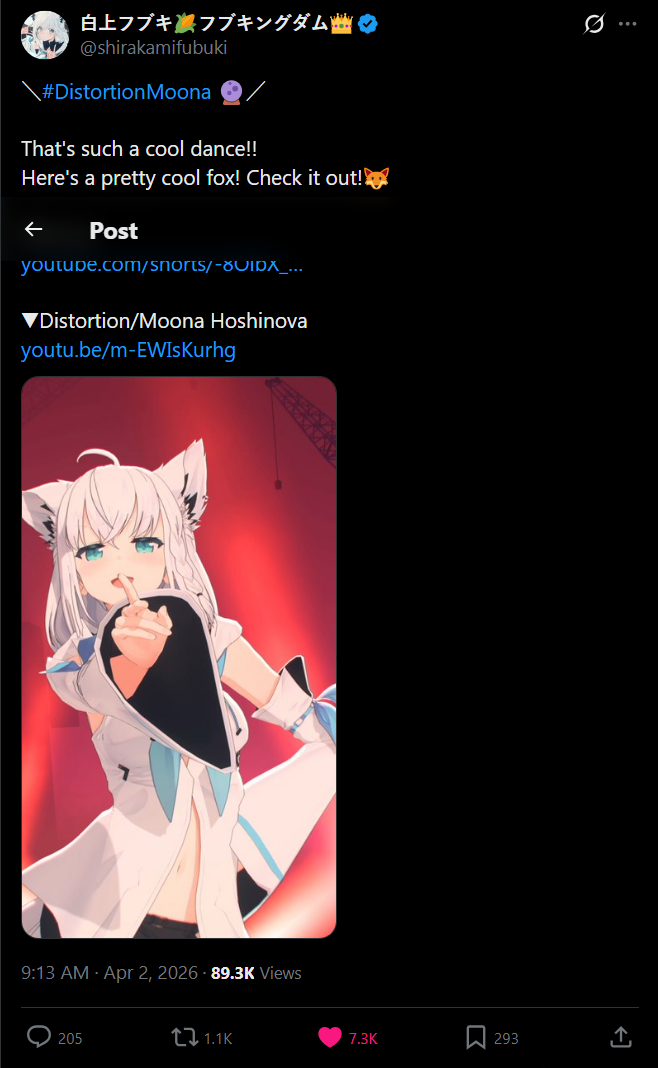Click the back arrow next to Post
Screen dimensions: 658x1068
coord(33,230)
